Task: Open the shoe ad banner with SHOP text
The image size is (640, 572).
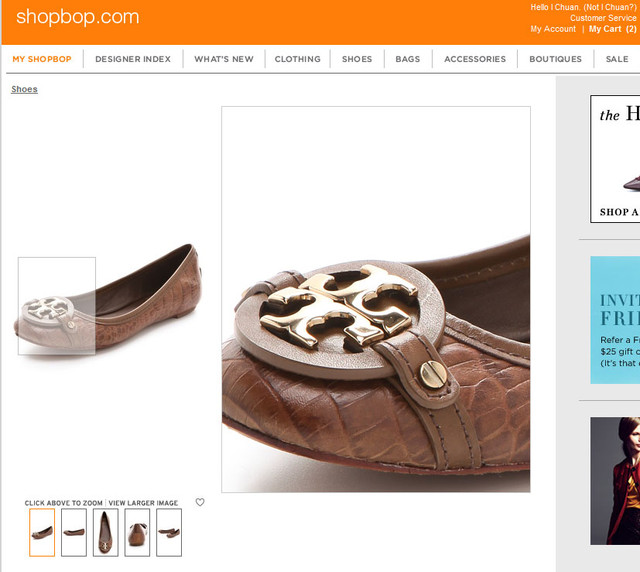Action: coord(615,159)
